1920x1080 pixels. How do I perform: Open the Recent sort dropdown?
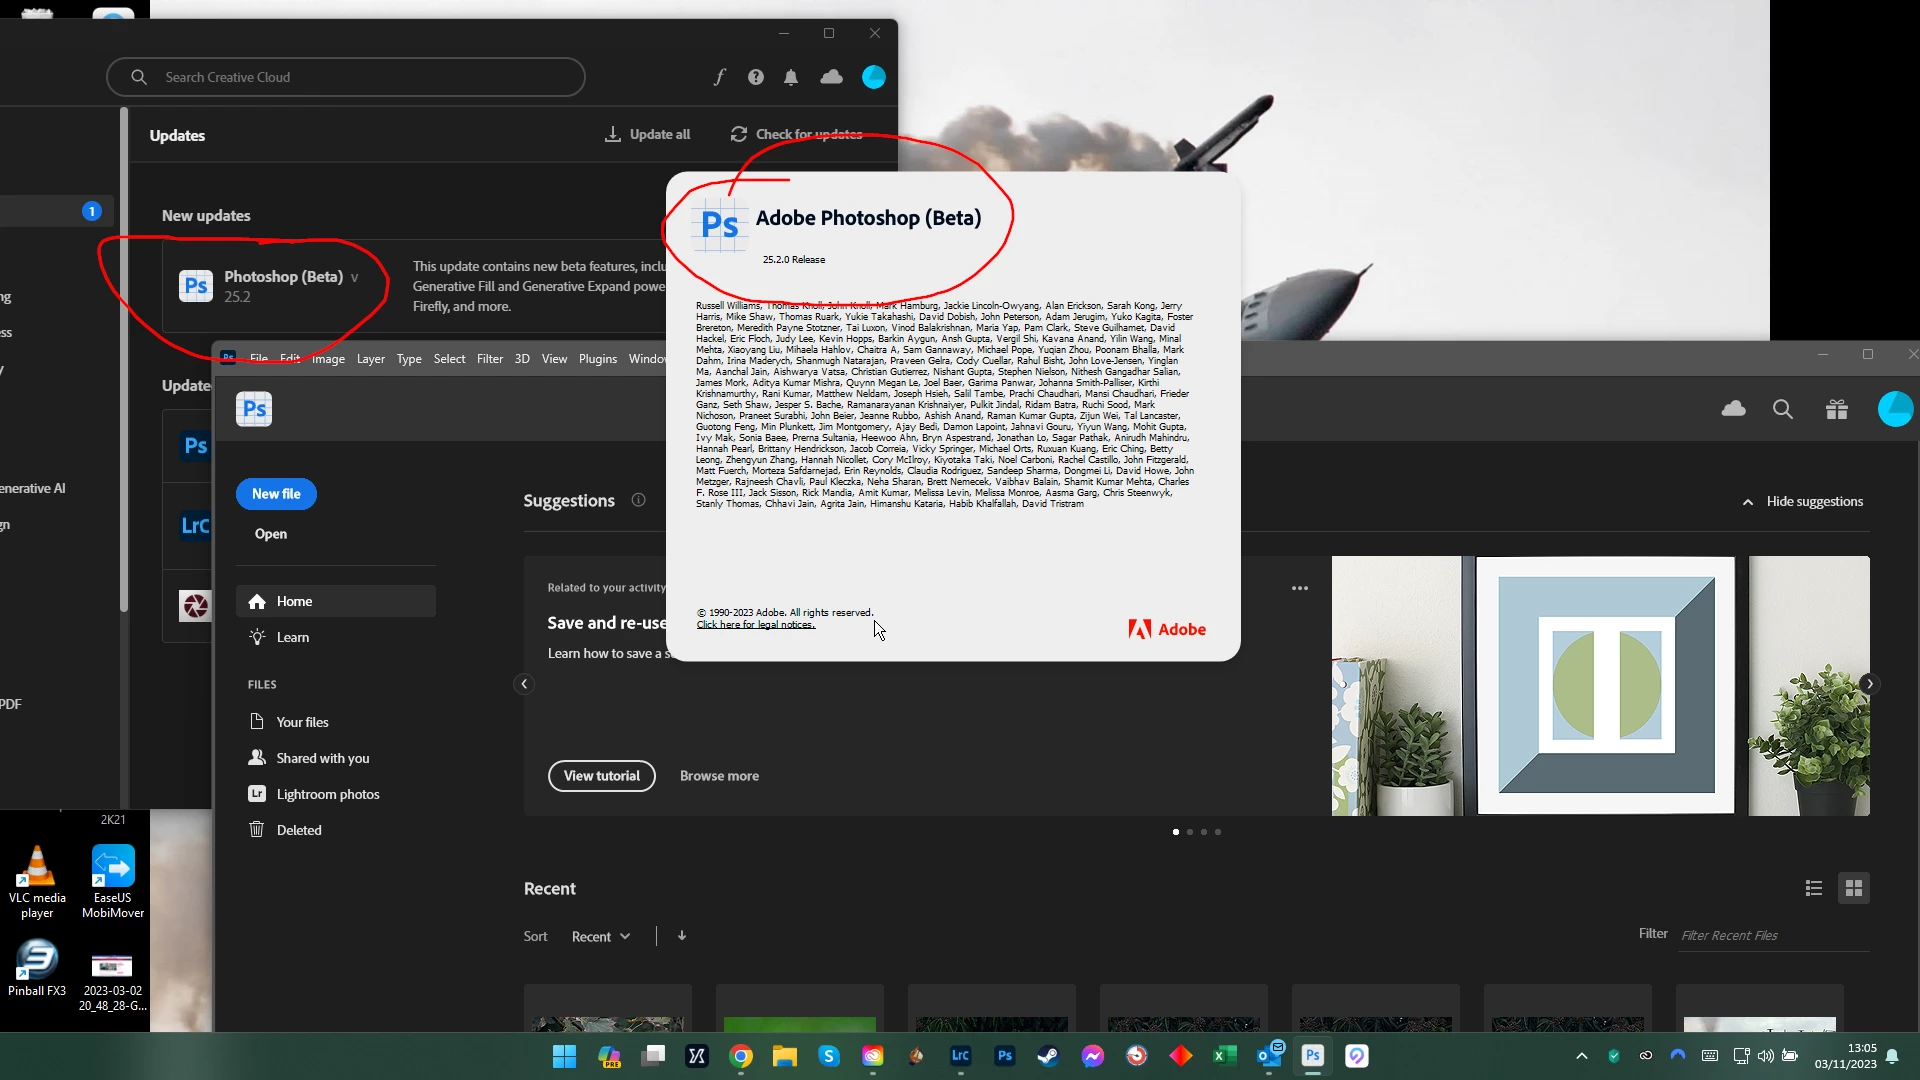pos(601,937)
